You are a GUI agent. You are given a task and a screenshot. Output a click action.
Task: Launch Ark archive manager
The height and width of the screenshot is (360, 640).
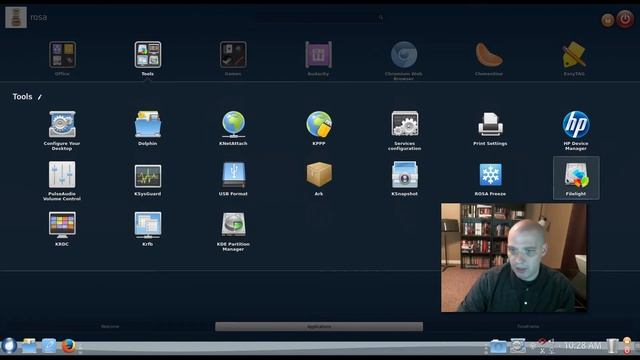coord(319,179)
